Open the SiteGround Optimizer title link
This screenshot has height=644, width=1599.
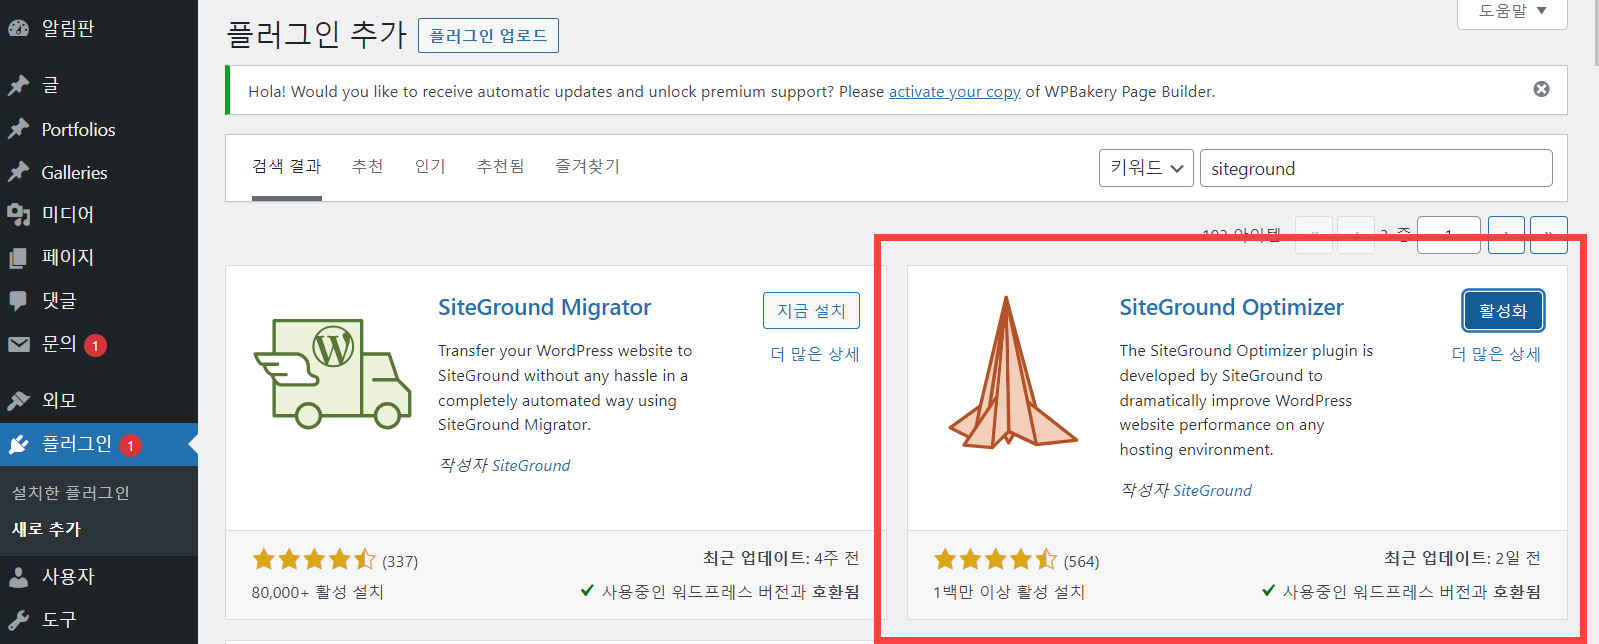[1231, 307]
